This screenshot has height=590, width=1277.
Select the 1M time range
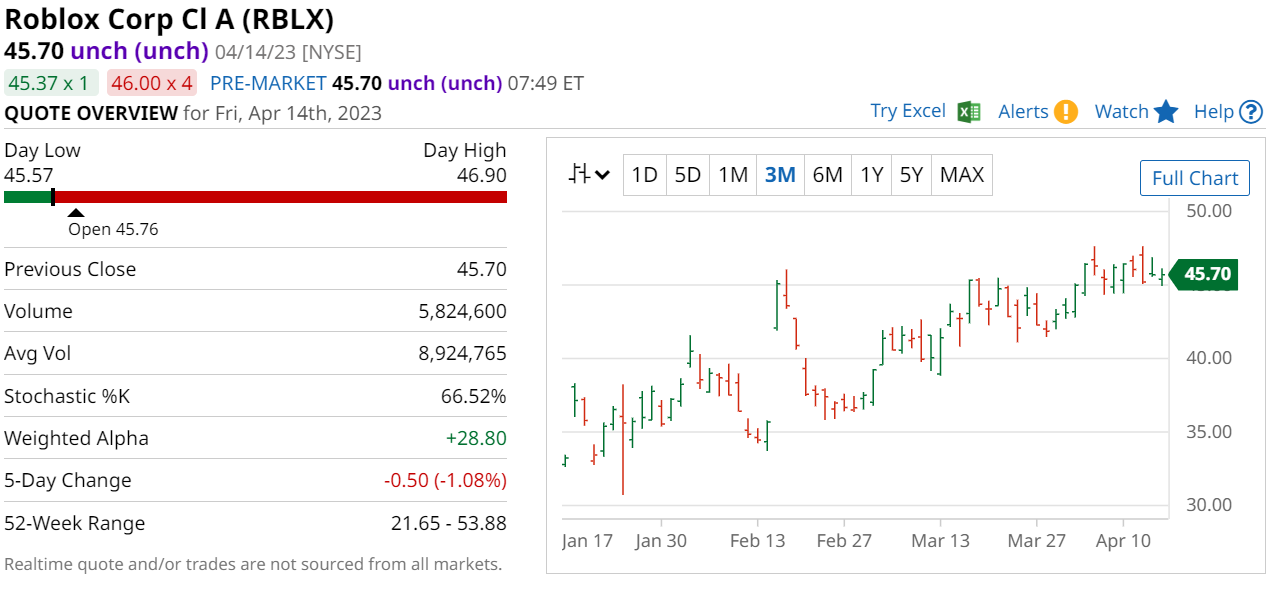[x=733, y=175]
